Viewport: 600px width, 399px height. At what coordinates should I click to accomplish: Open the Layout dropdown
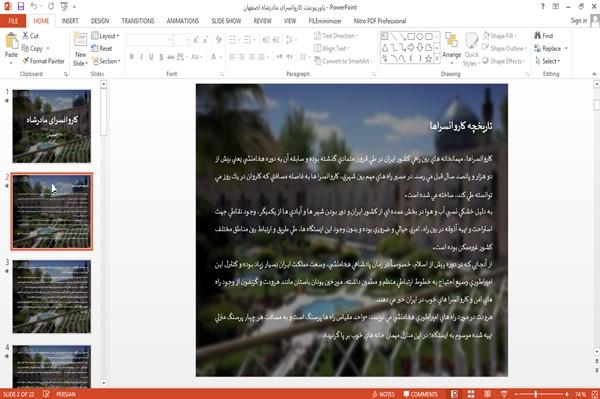tap(106, 36)
